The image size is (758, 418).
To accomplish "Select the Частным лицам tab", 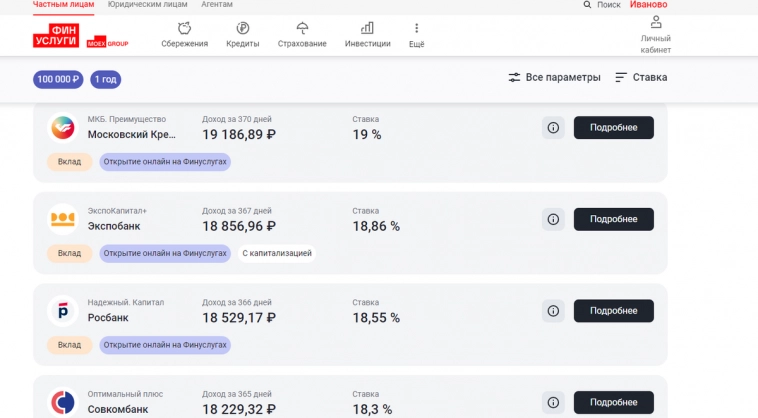I will click(x=64, y=5).
